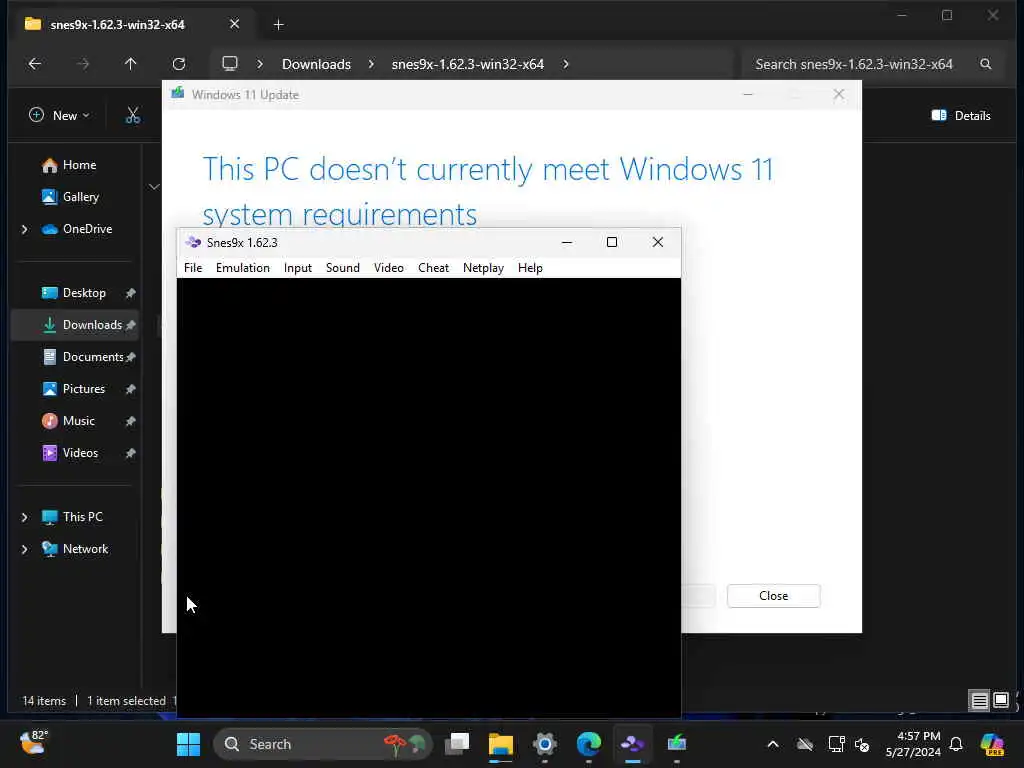Expand the OneDrive tree node
Viewport: 1024px width, 768px height.
click(24, 229)
